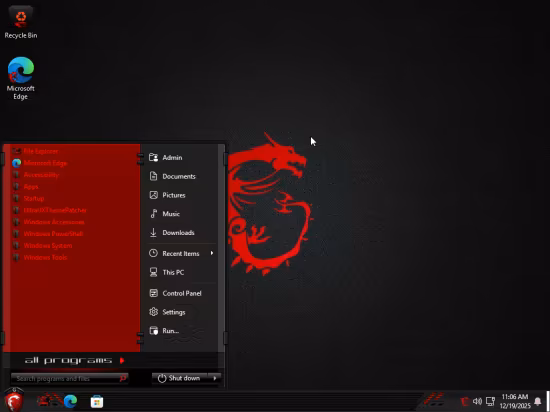
Task: Click the Show desktop strip at the taskbar edge
Action: (x=548, y=401)
